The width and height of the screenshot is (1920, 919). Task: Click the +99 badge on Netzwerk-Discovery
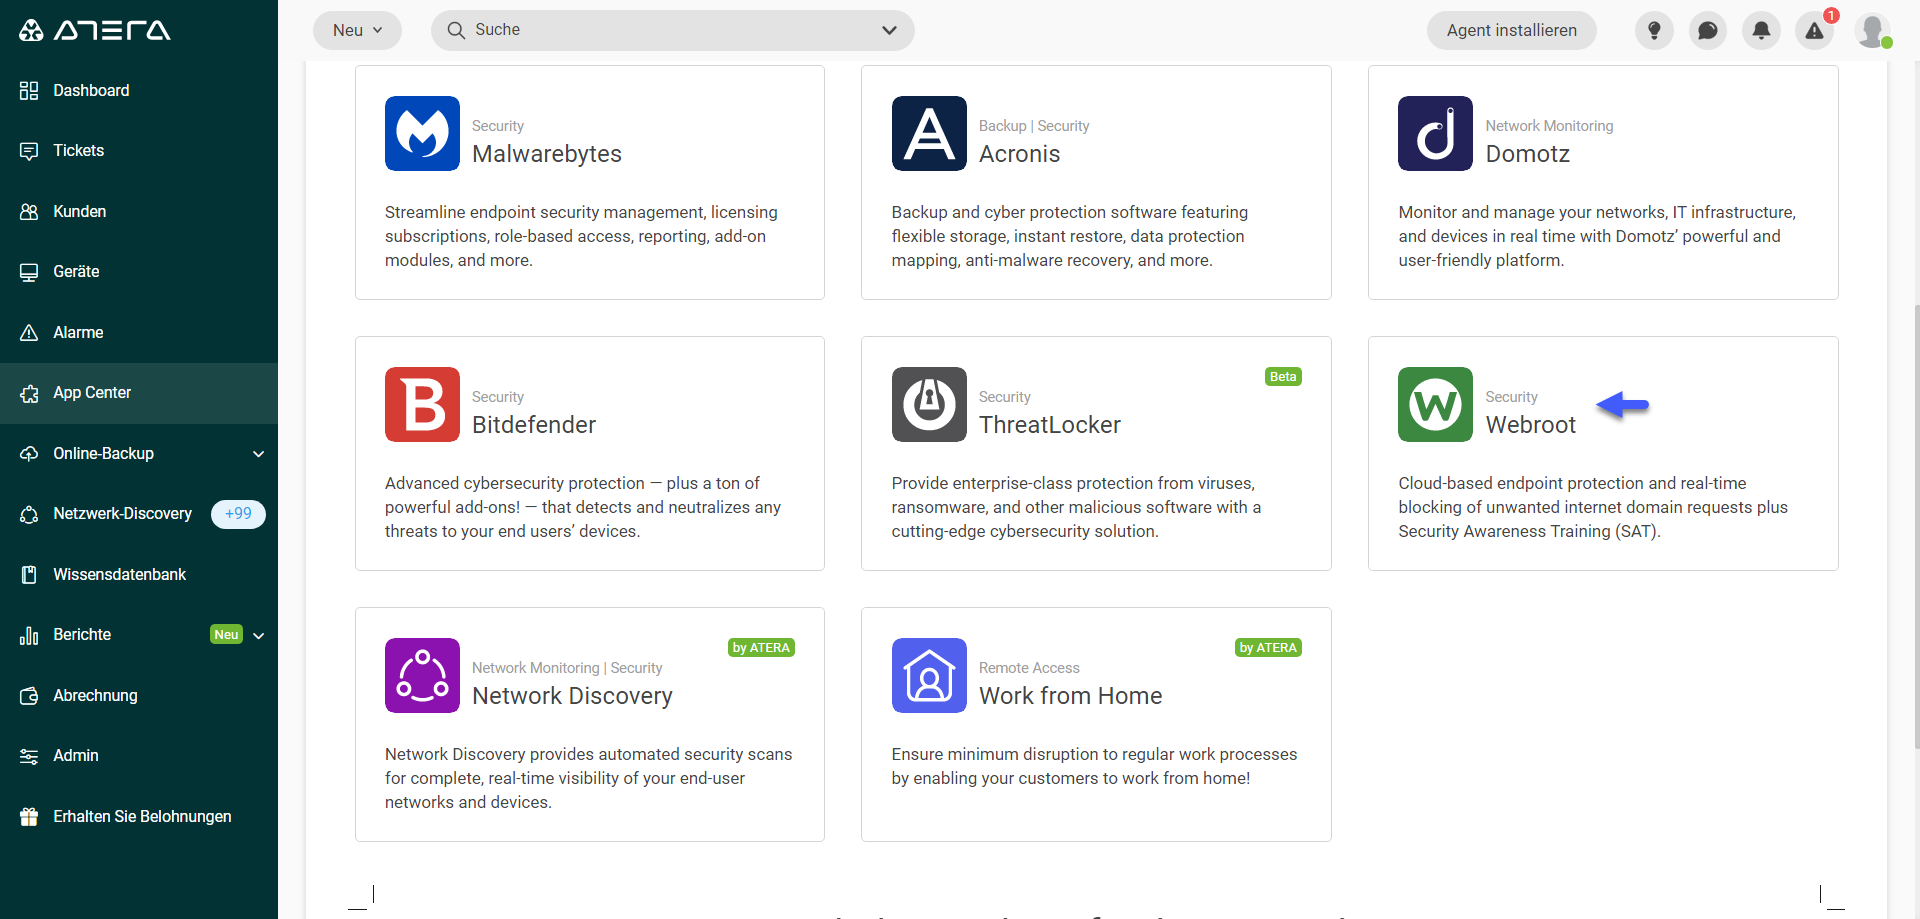pos(238,514)
